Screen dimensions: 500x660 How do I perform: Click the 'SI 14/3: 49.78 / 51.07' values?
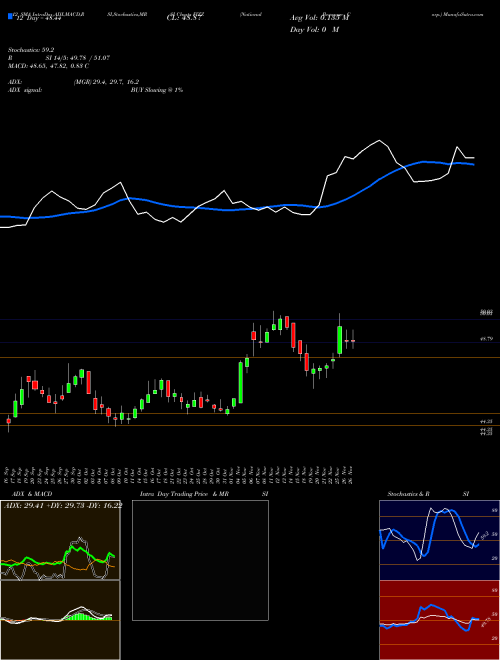pyautogui.click(x=77, y=58)
